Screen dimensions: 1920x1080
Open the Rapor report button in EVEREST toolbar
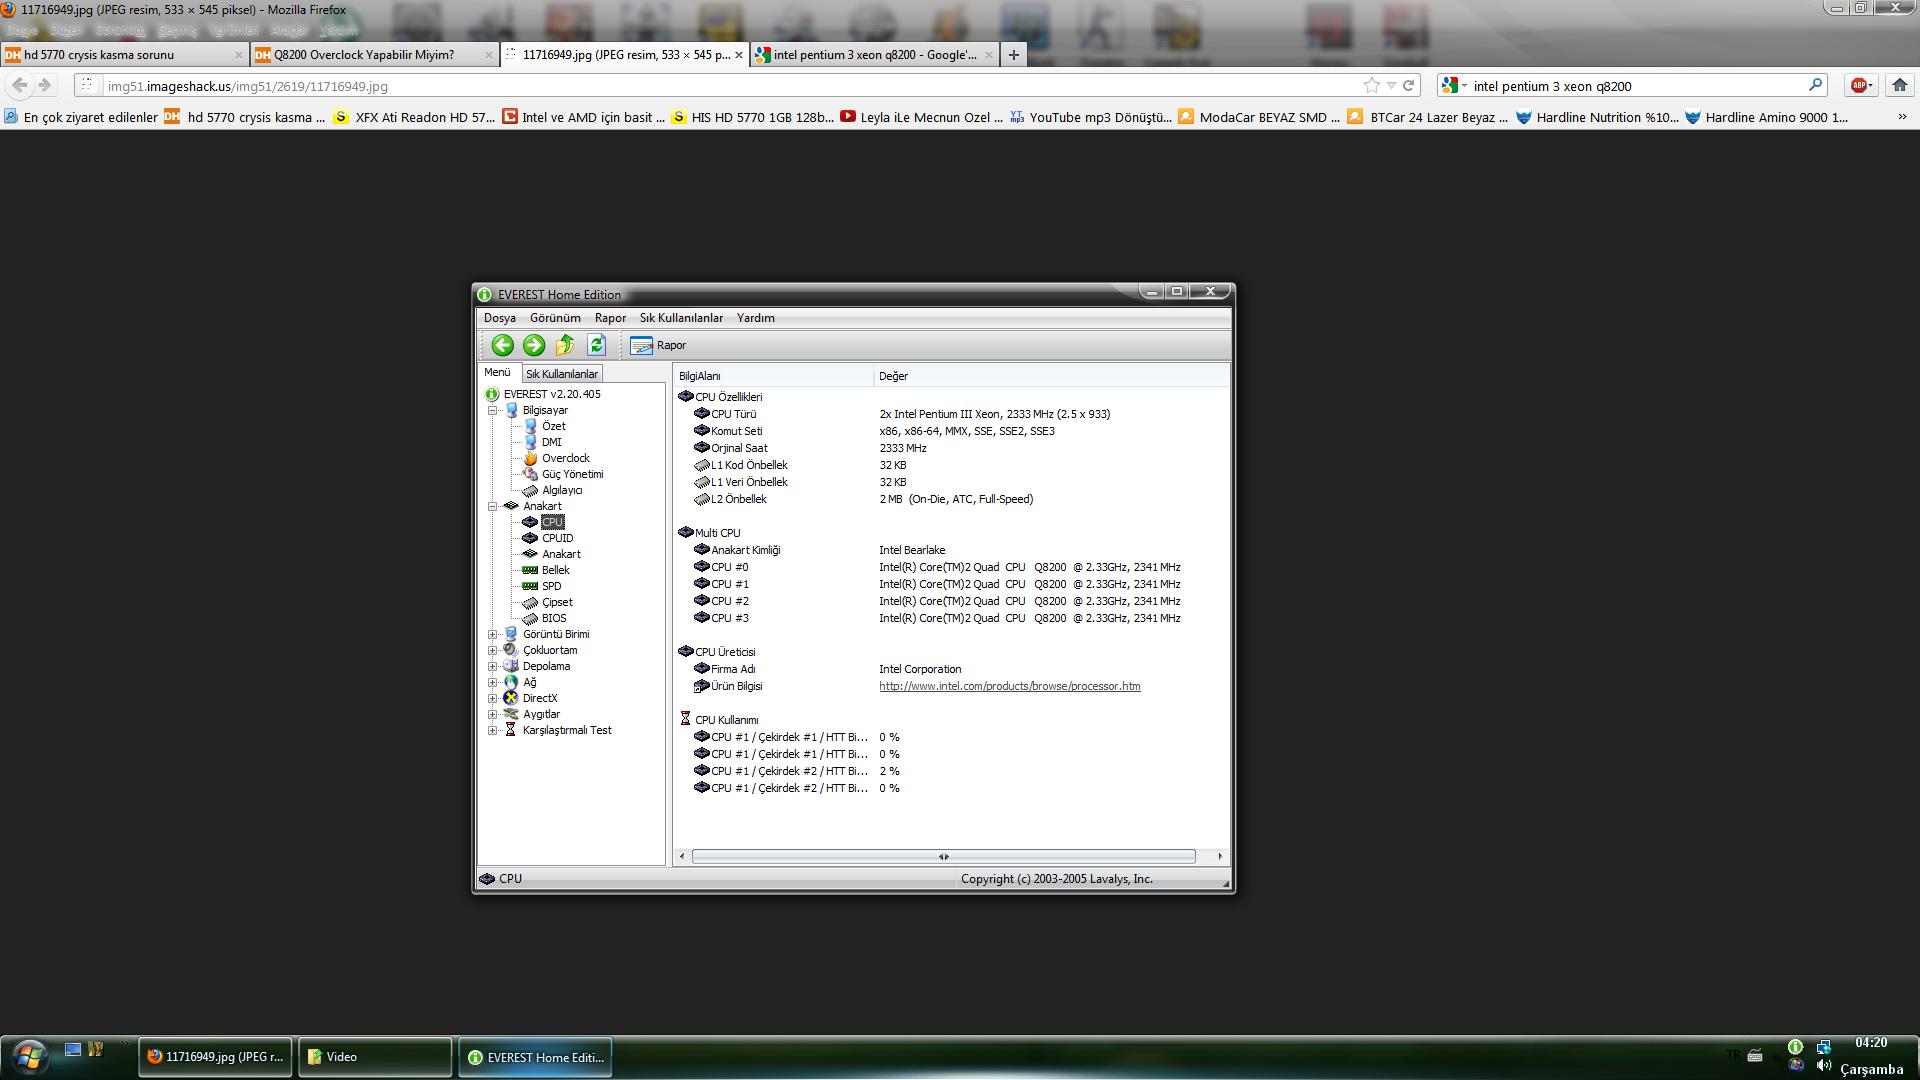coord(658,345)
